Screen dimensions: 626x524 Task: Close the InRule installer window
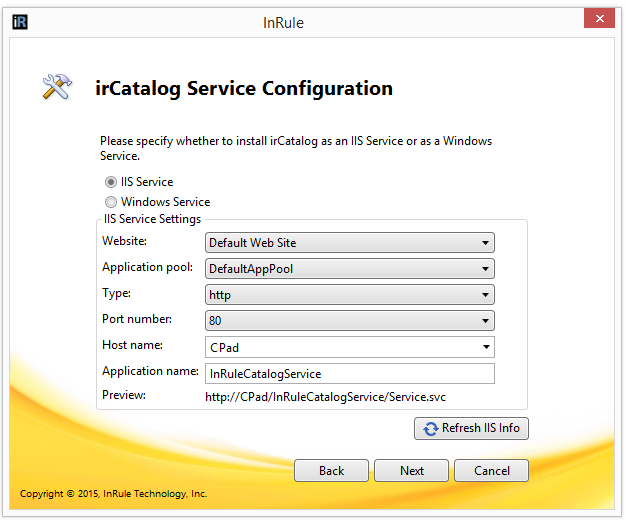[x=599, y=18]
